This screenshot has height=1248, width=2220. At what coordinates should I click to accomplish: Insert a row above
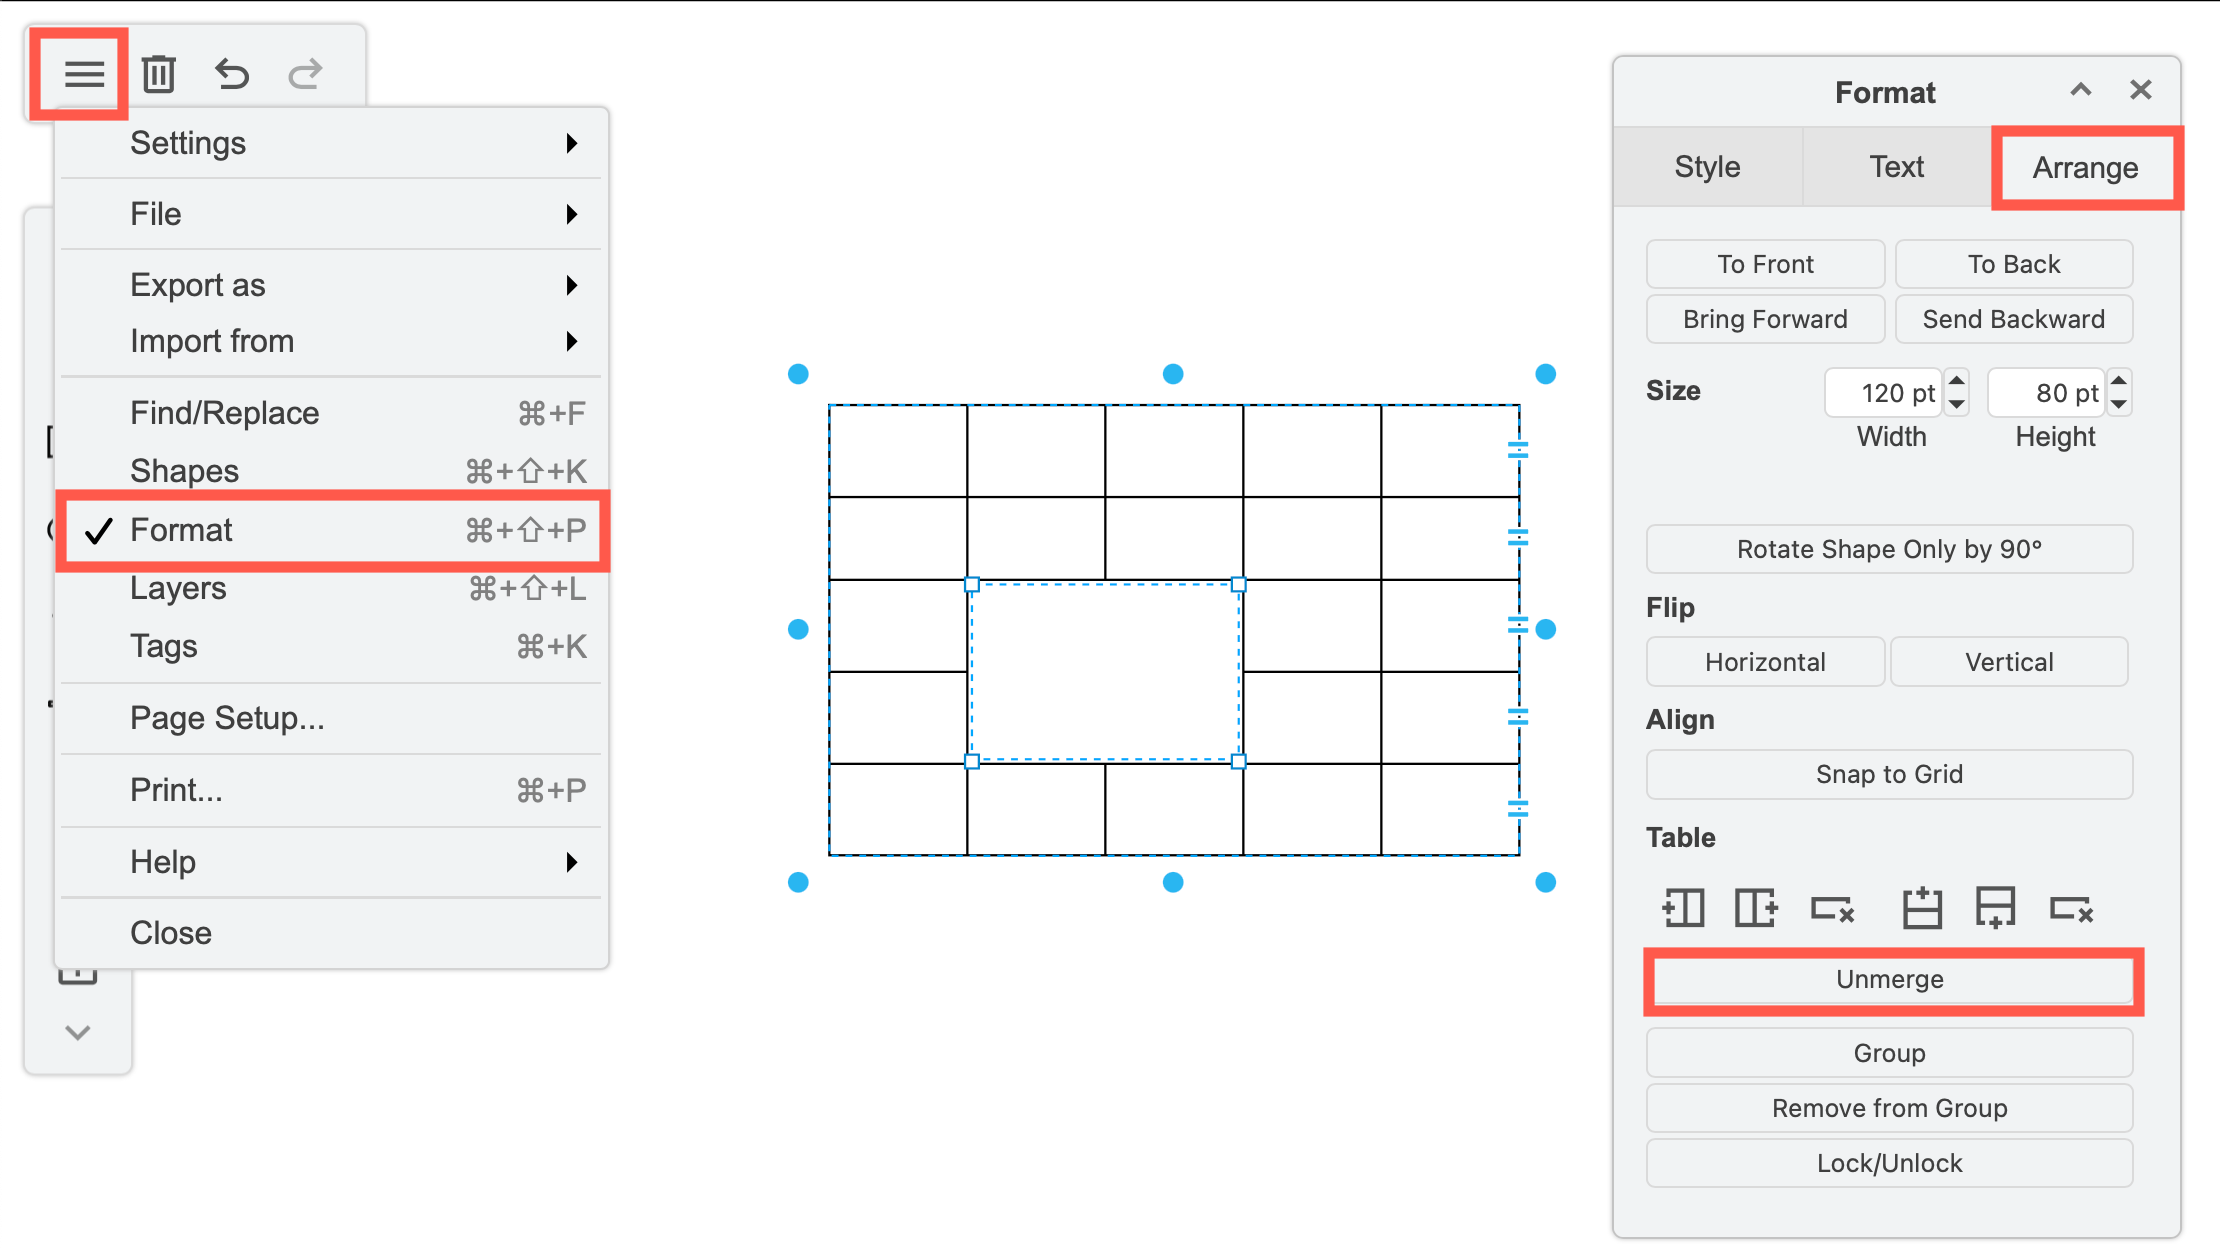1921,908
